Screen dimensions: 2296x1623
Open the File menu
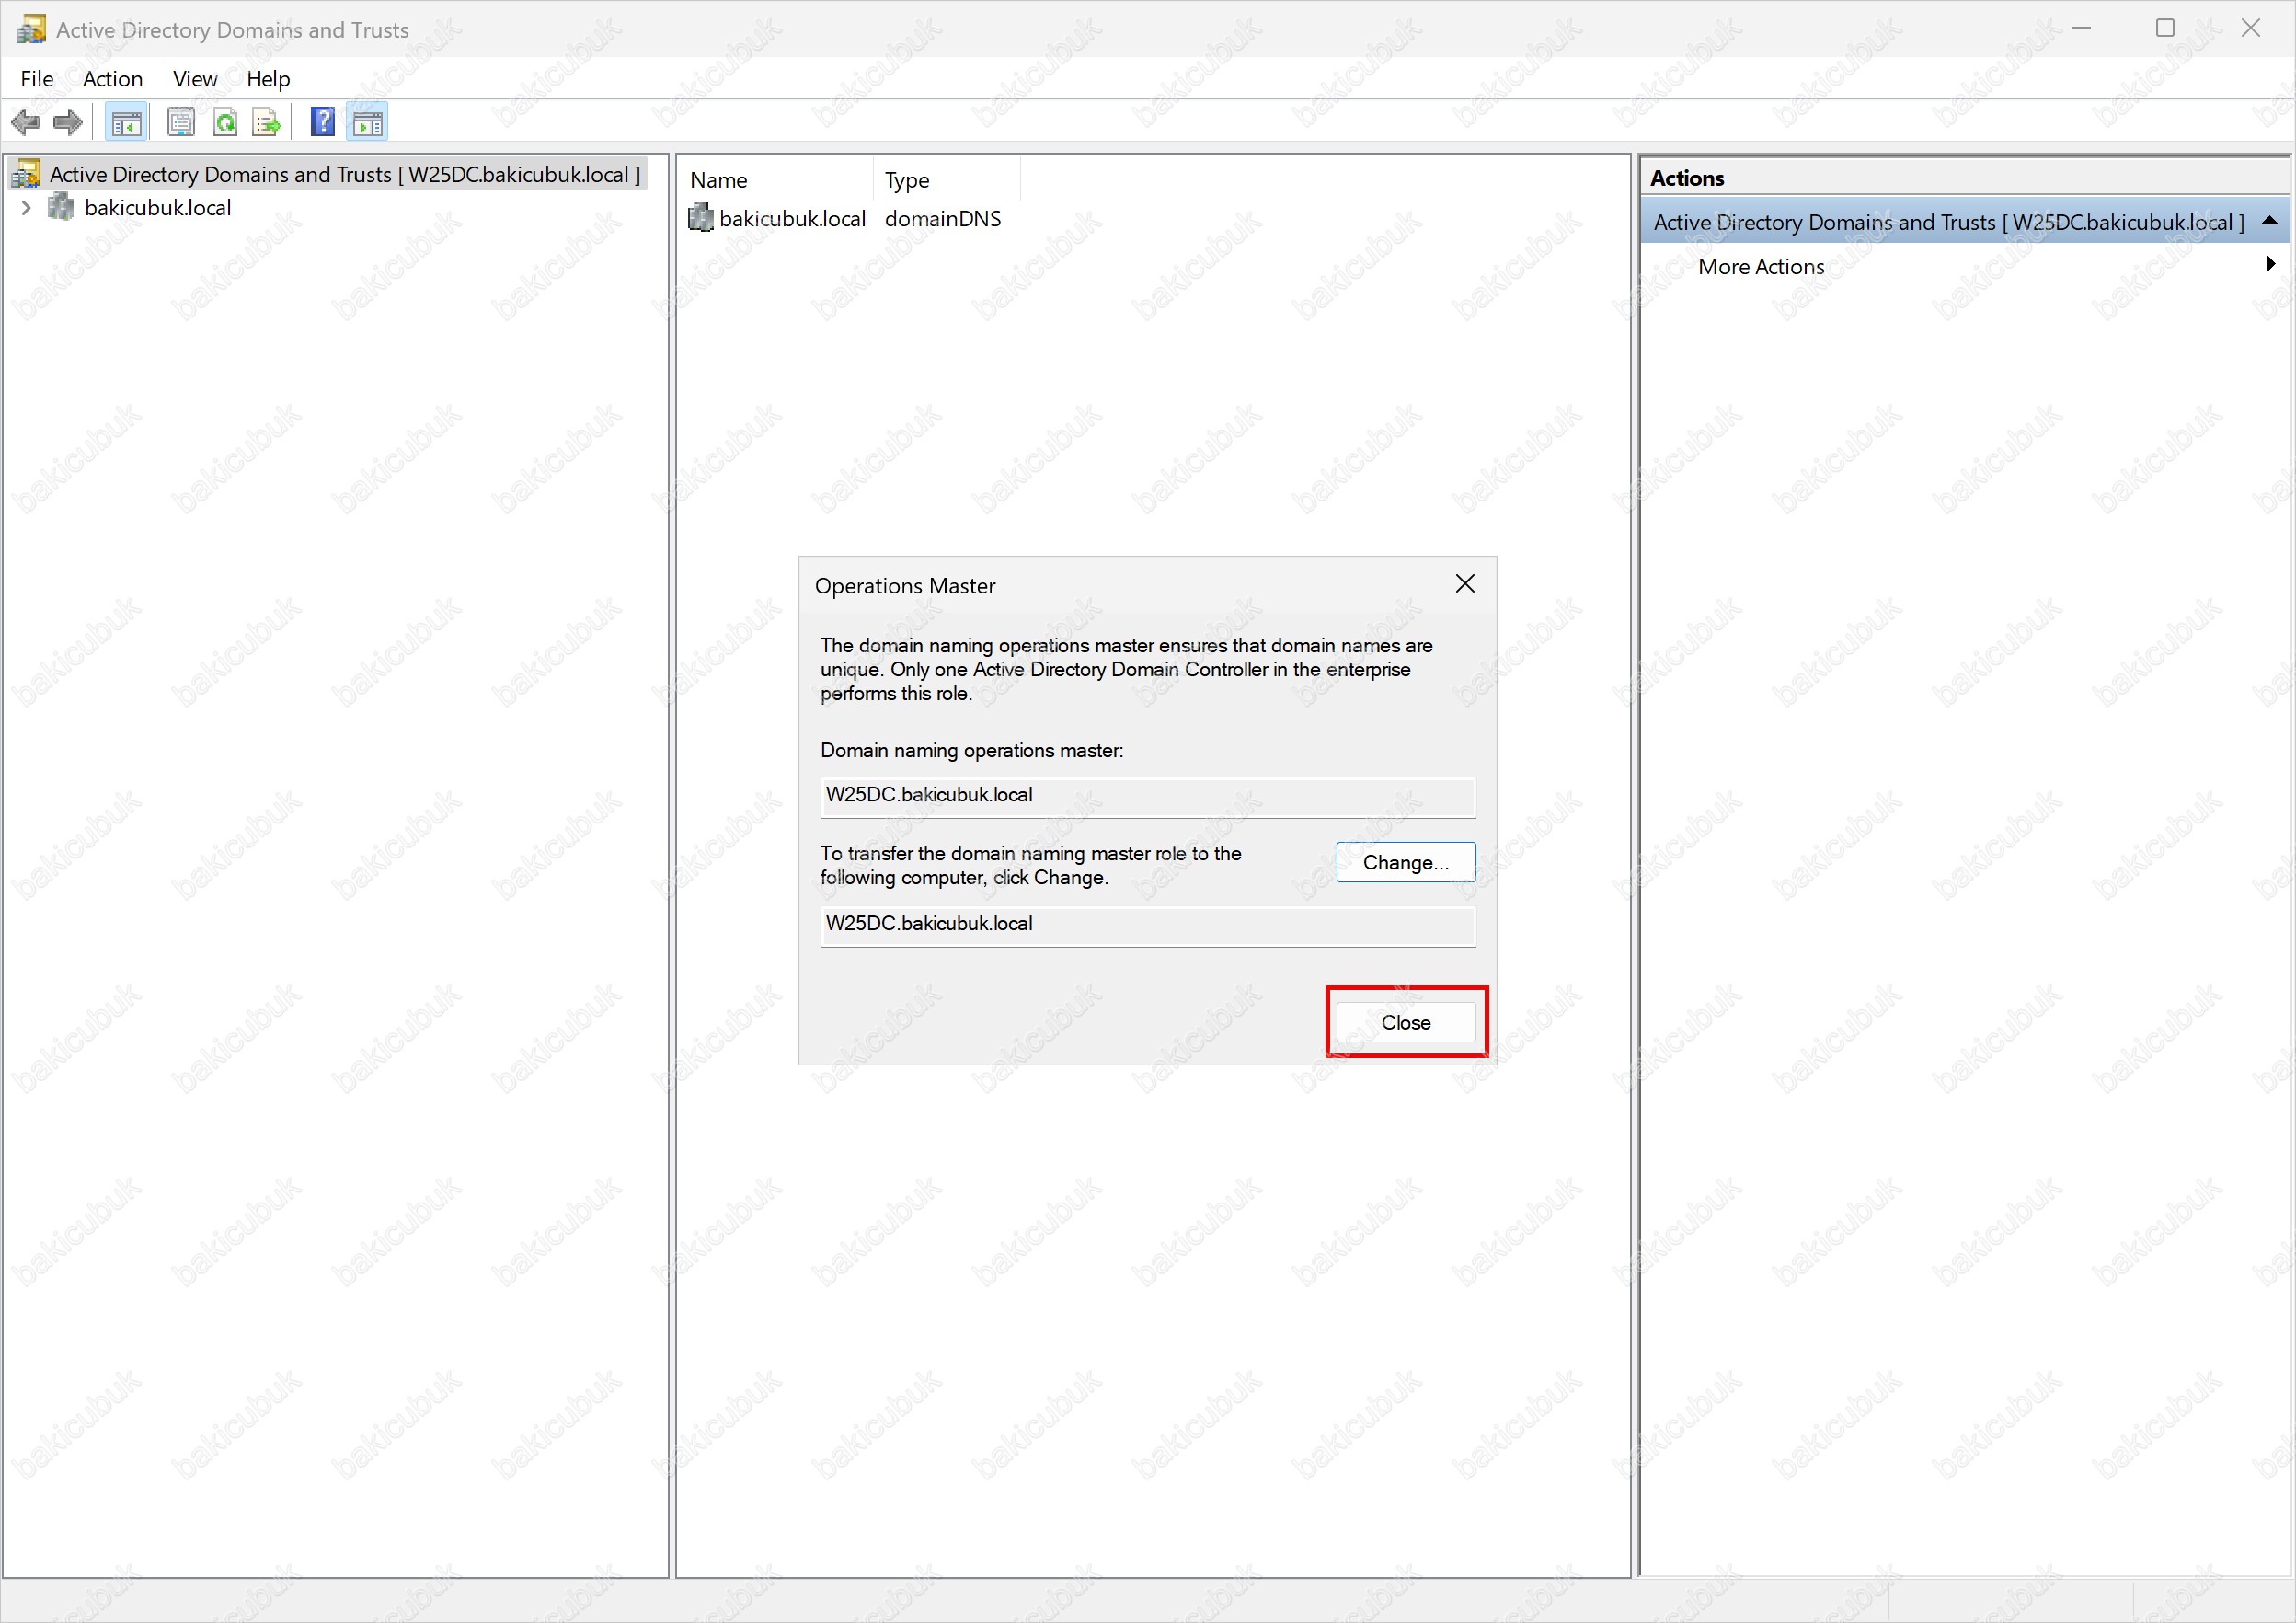point(37,79)
